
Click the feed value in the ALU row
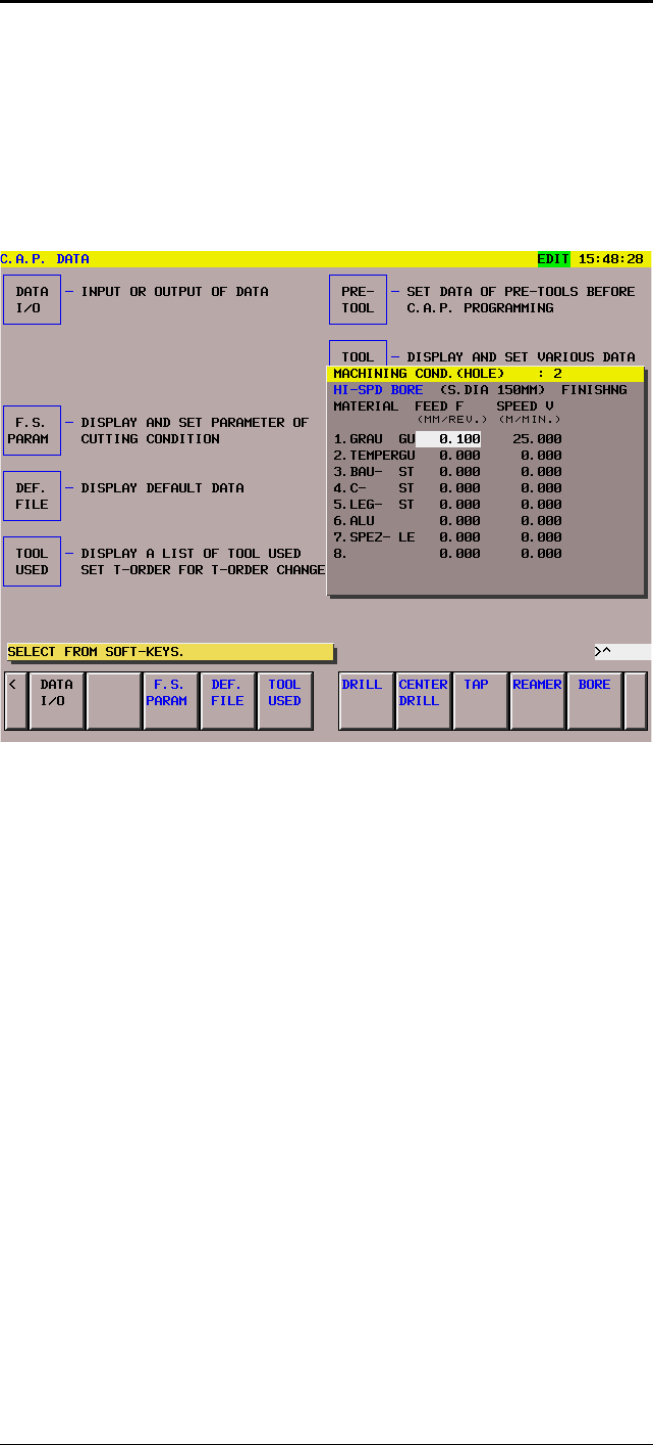459,521
